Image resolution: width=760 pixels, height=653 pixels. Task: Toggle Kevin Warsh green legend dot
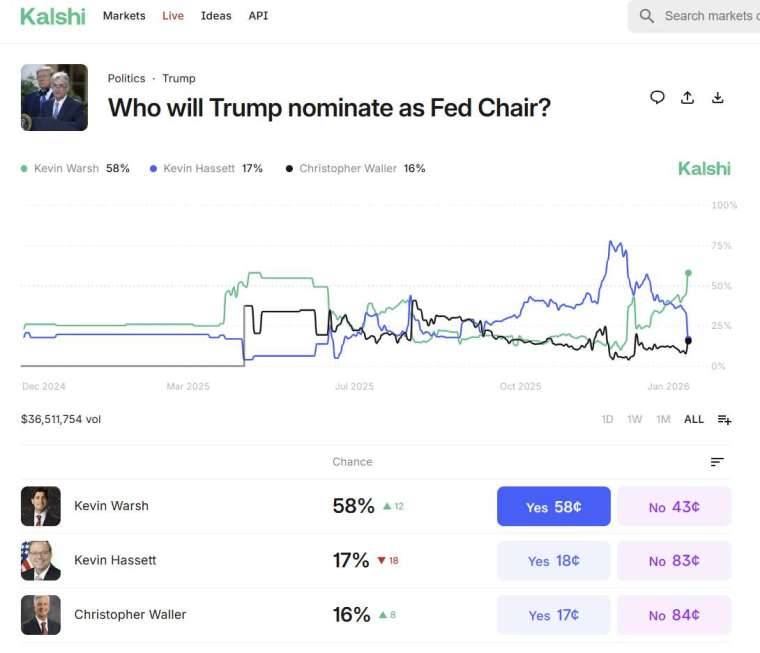(25, 169)
